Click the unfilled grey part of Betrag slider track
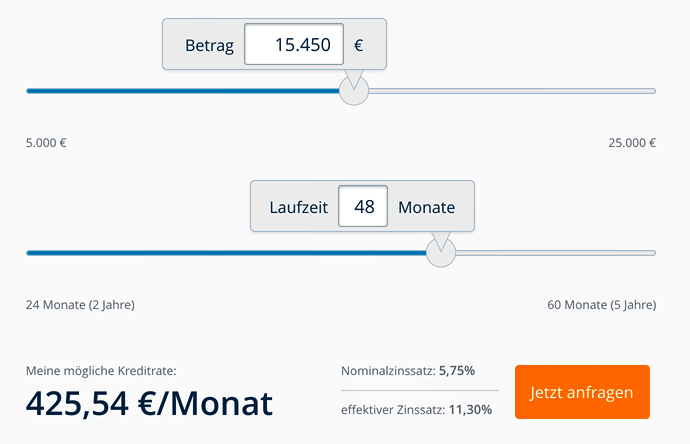Image resolution: width=690 pixels, height=444 pixels. tap(512, 91)
